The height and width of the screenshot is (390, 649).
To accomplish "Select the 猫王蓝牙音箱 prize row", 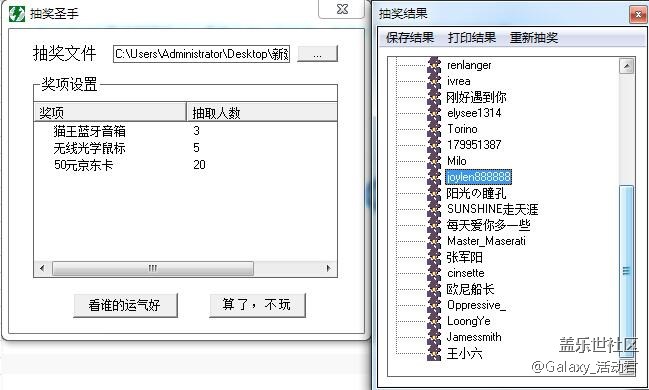I will tap(89, 131).
